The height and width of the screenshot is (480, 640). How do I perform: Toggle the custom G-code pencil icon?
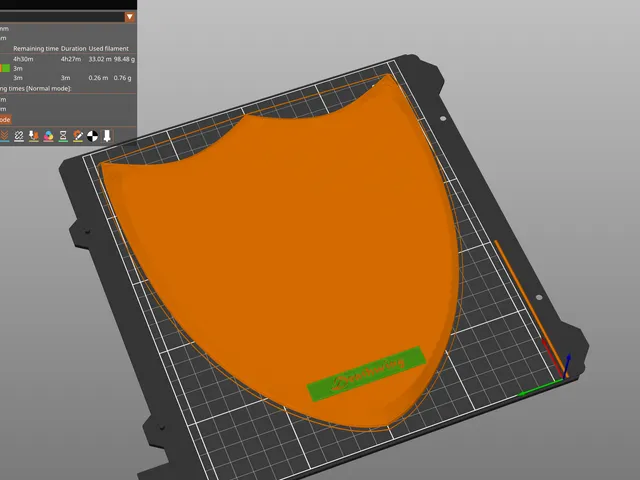tap(78, 136)
